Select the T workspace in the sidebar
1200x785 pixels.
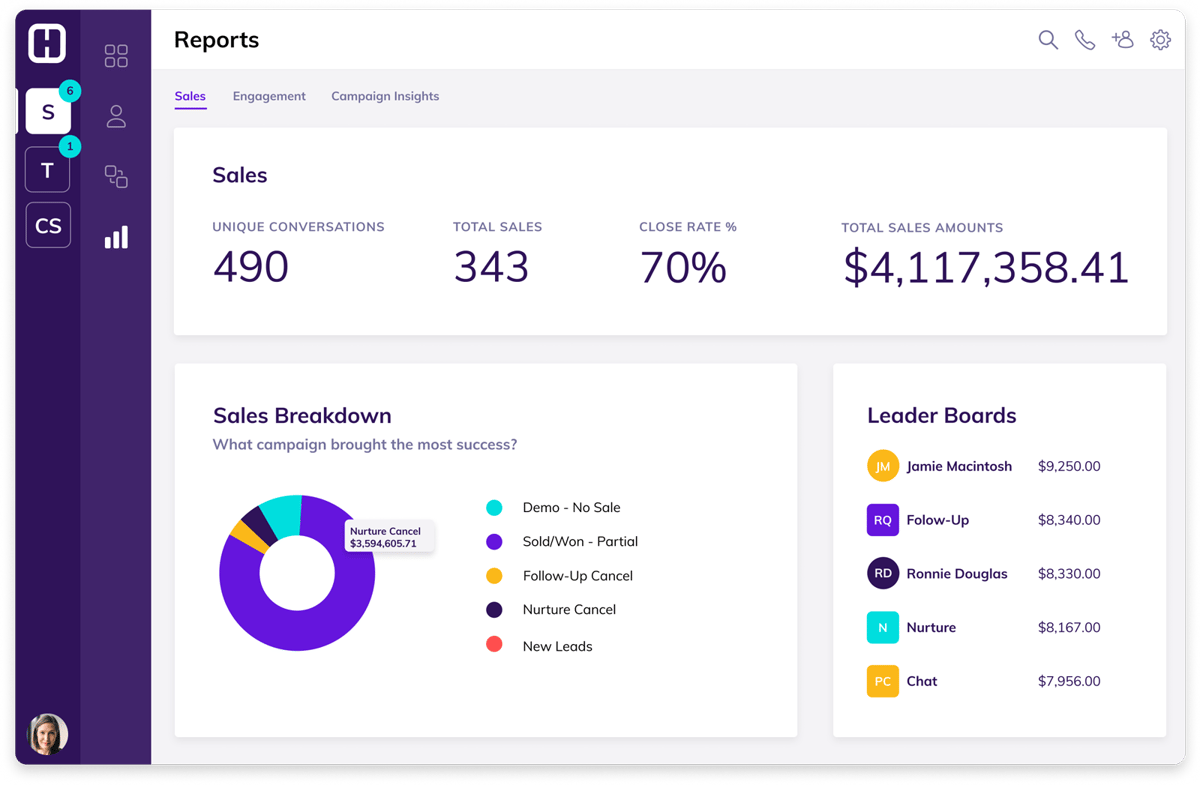pos(47,170)
